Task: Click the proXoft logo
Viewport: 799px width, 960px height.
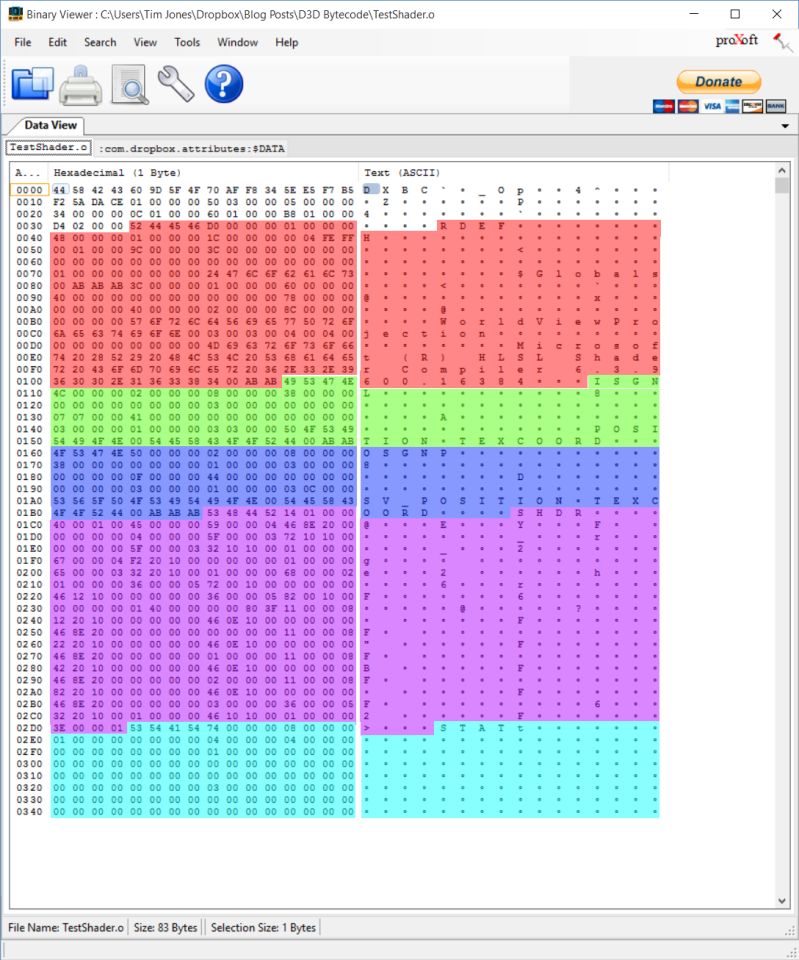Action: pos(737,40)
